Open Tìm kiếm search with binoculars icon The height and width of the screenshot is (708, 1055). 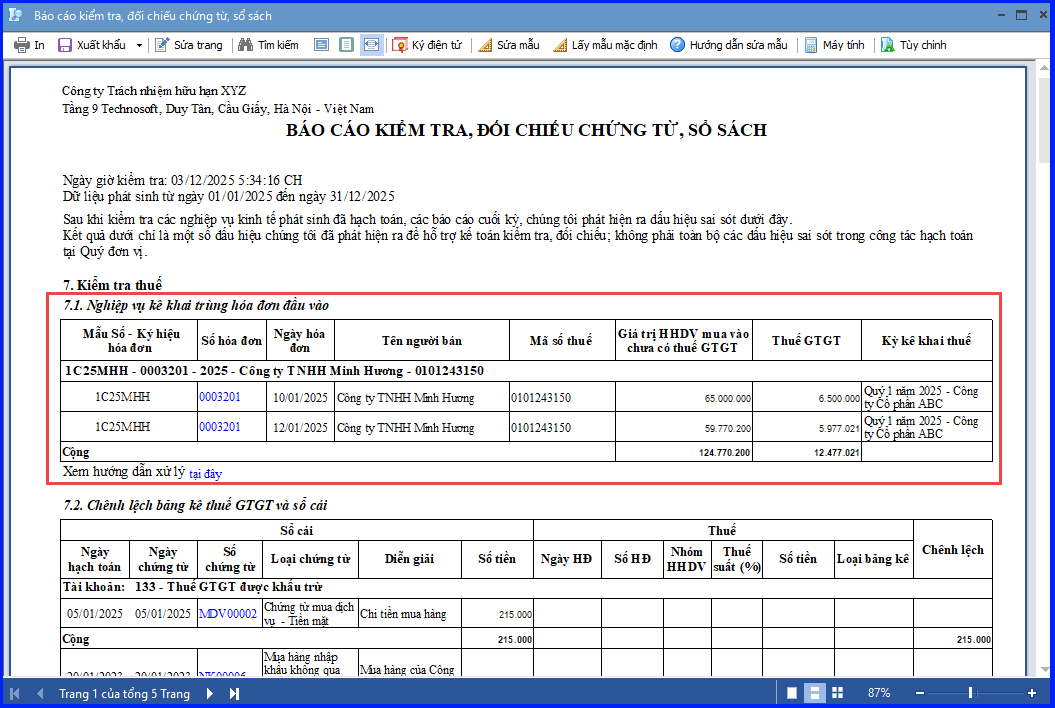pyautogui.click(x=268, y=45)
